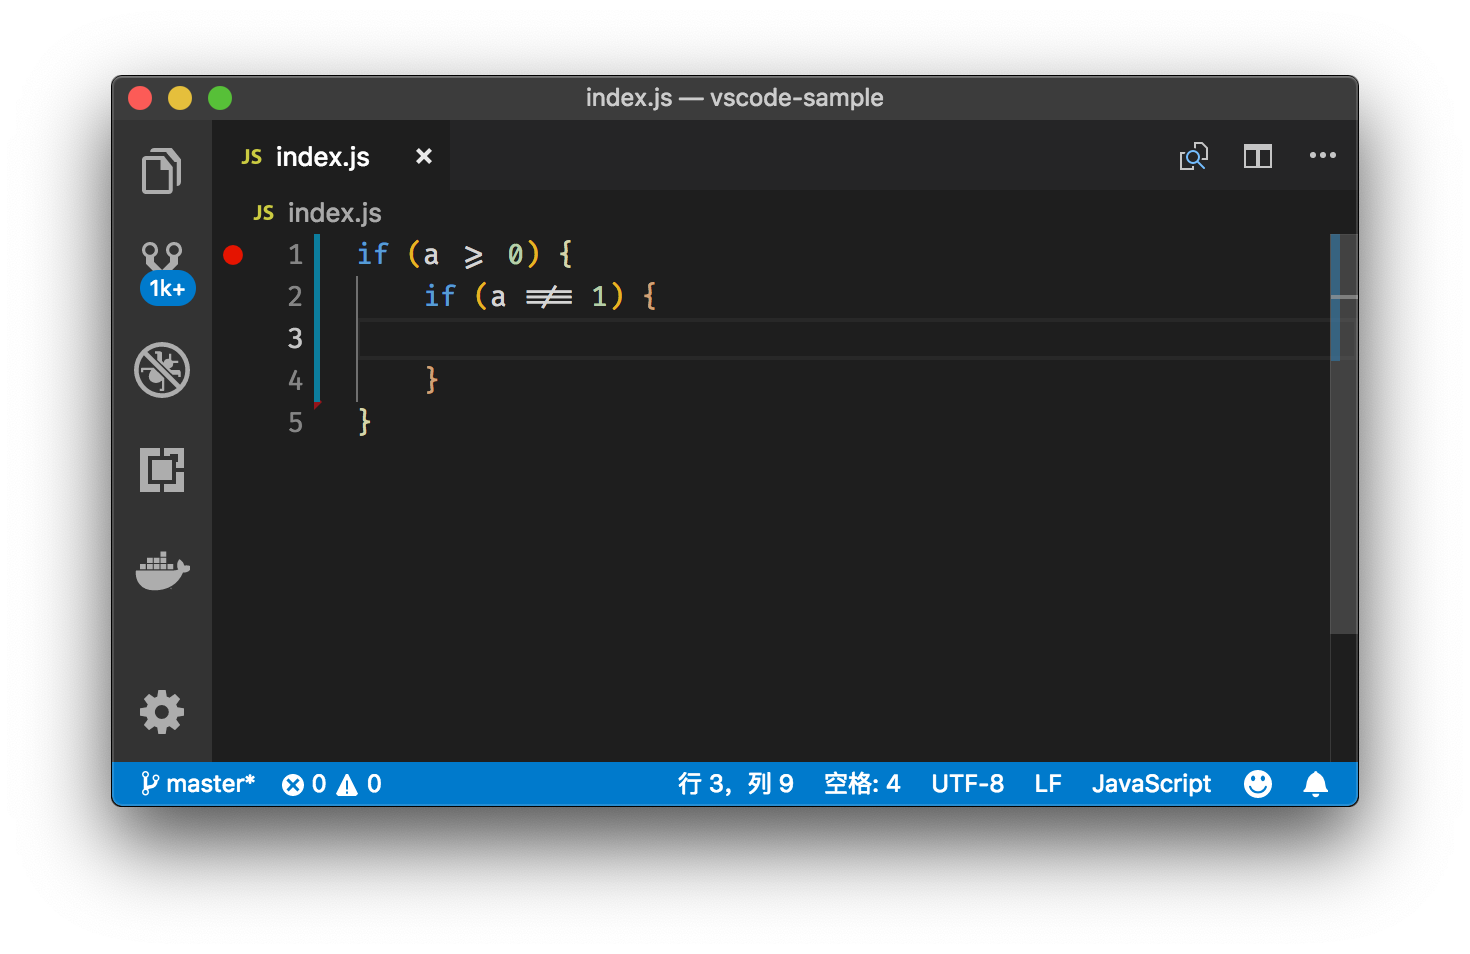
Task: Click the open changes search icon
Action: 1194,156
